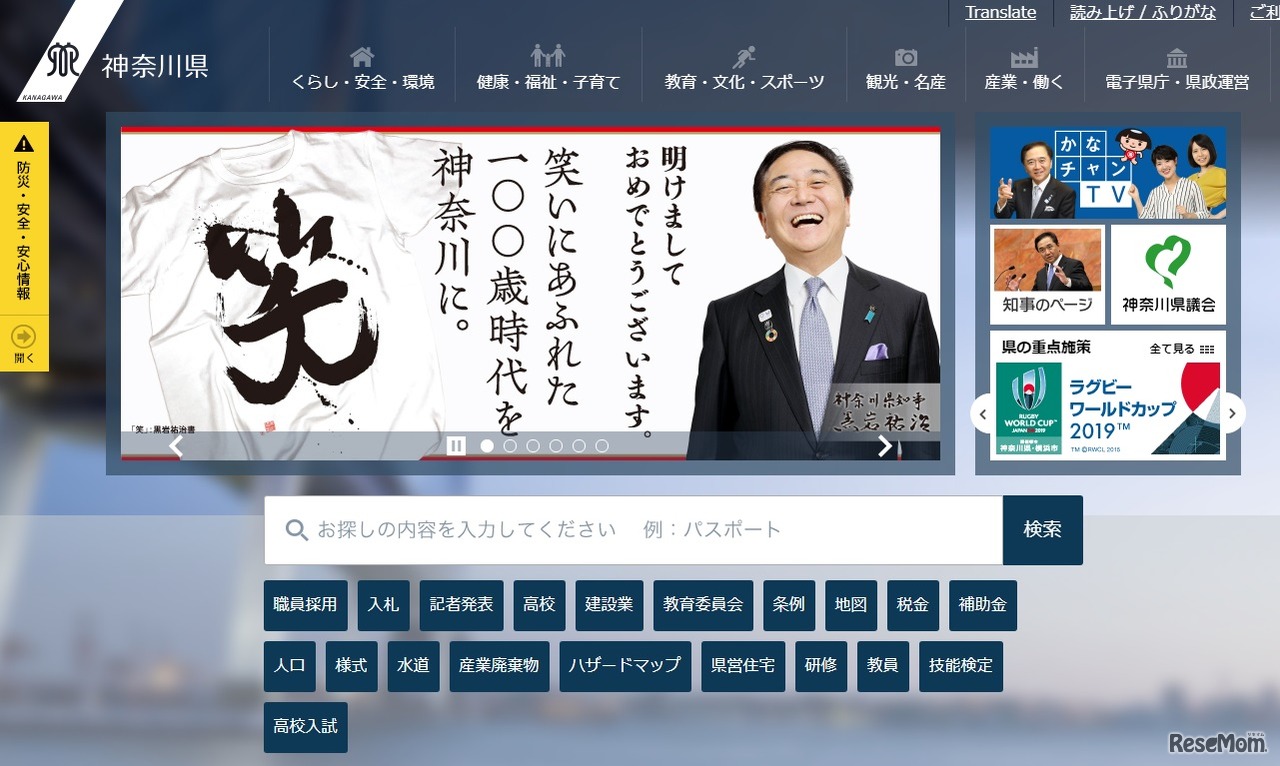Click the 読み上げ / ふりがな link
This screenshot has width=1280, height=766.
tap(1142, 12)
